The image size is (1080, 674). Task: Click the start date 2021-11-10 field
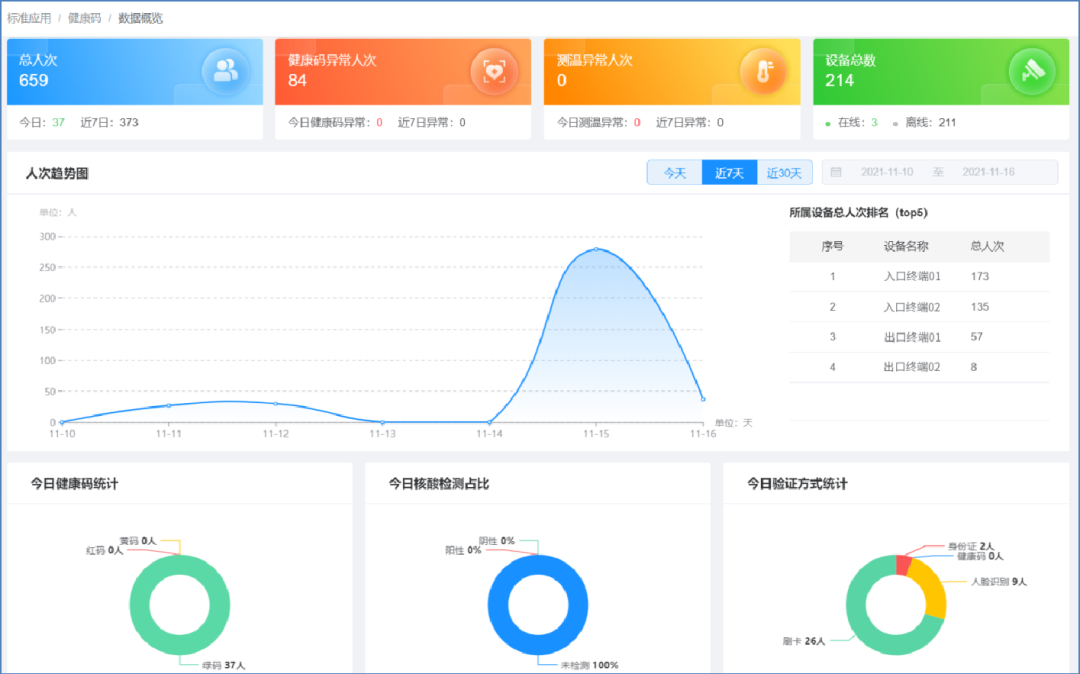885,173
